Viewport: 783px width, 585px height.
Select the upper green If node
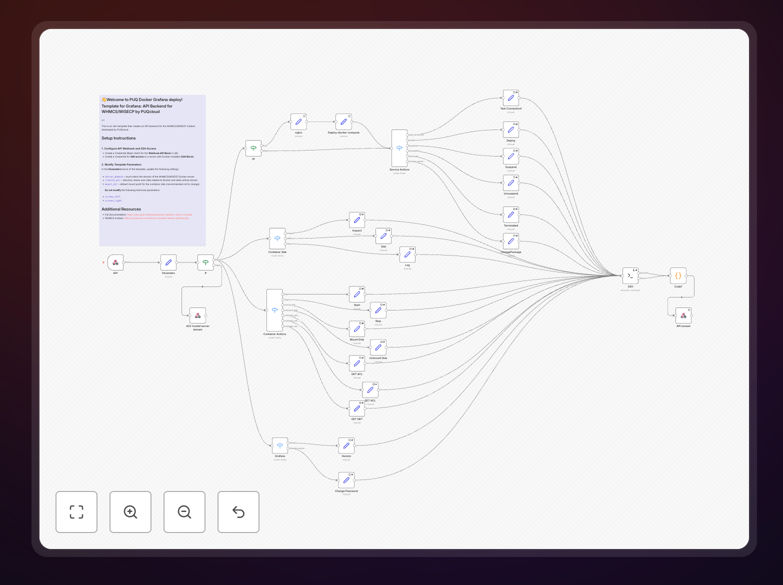(x=253, y=148)
